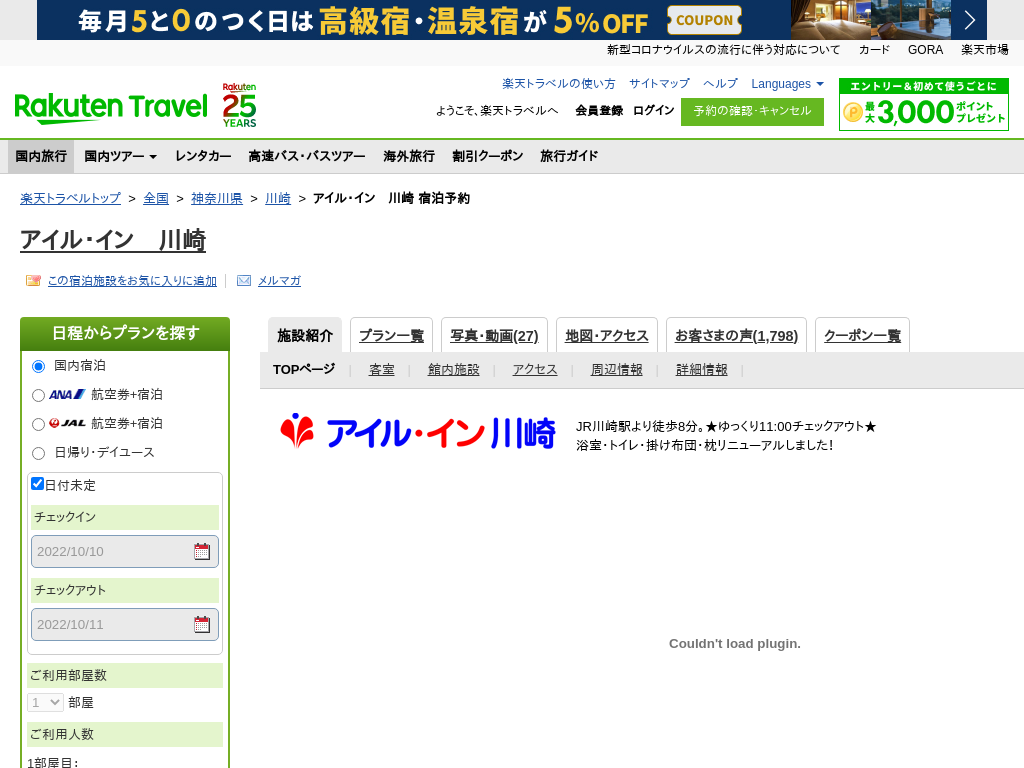Expand the 国内ツアー menu
Screen dimensions: 1024x768
[121, 156]
